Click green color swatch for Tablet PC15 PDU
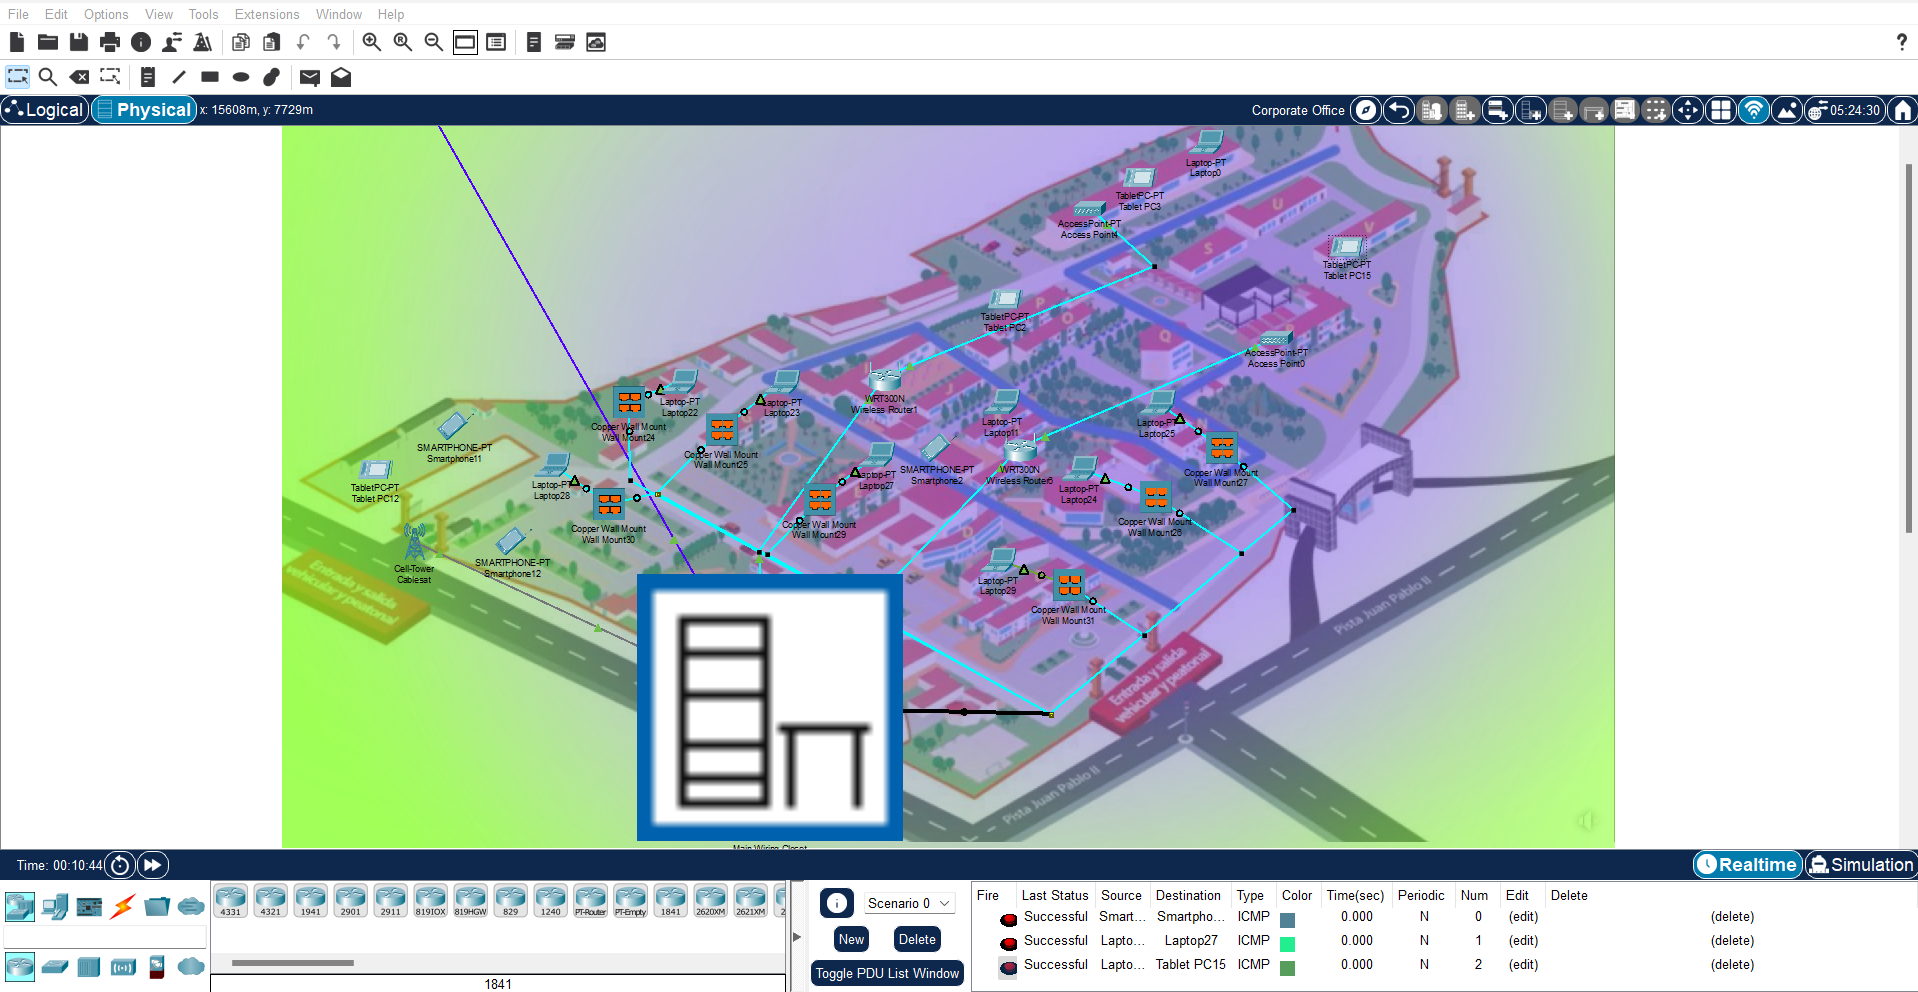Screen dimensions: 1918x992 1288,967
